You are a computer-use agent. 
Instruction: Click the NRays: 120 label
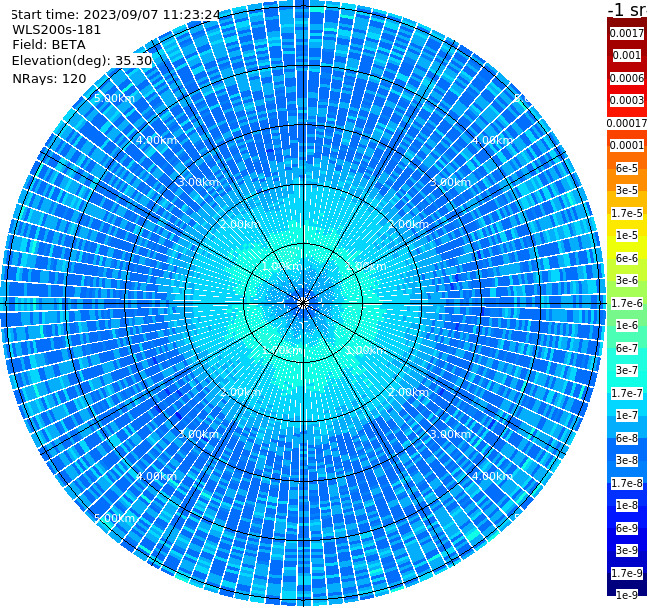click(x=49, y=78)
